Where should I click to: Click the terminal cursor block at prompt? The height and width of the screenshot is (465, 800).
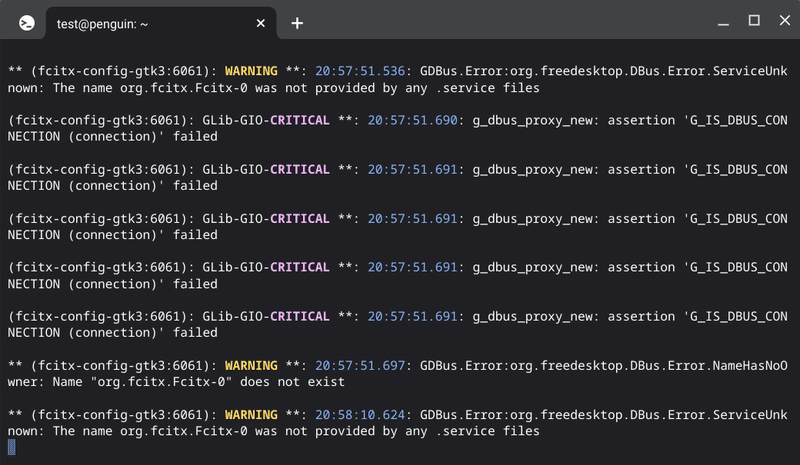tap(11, 447)
